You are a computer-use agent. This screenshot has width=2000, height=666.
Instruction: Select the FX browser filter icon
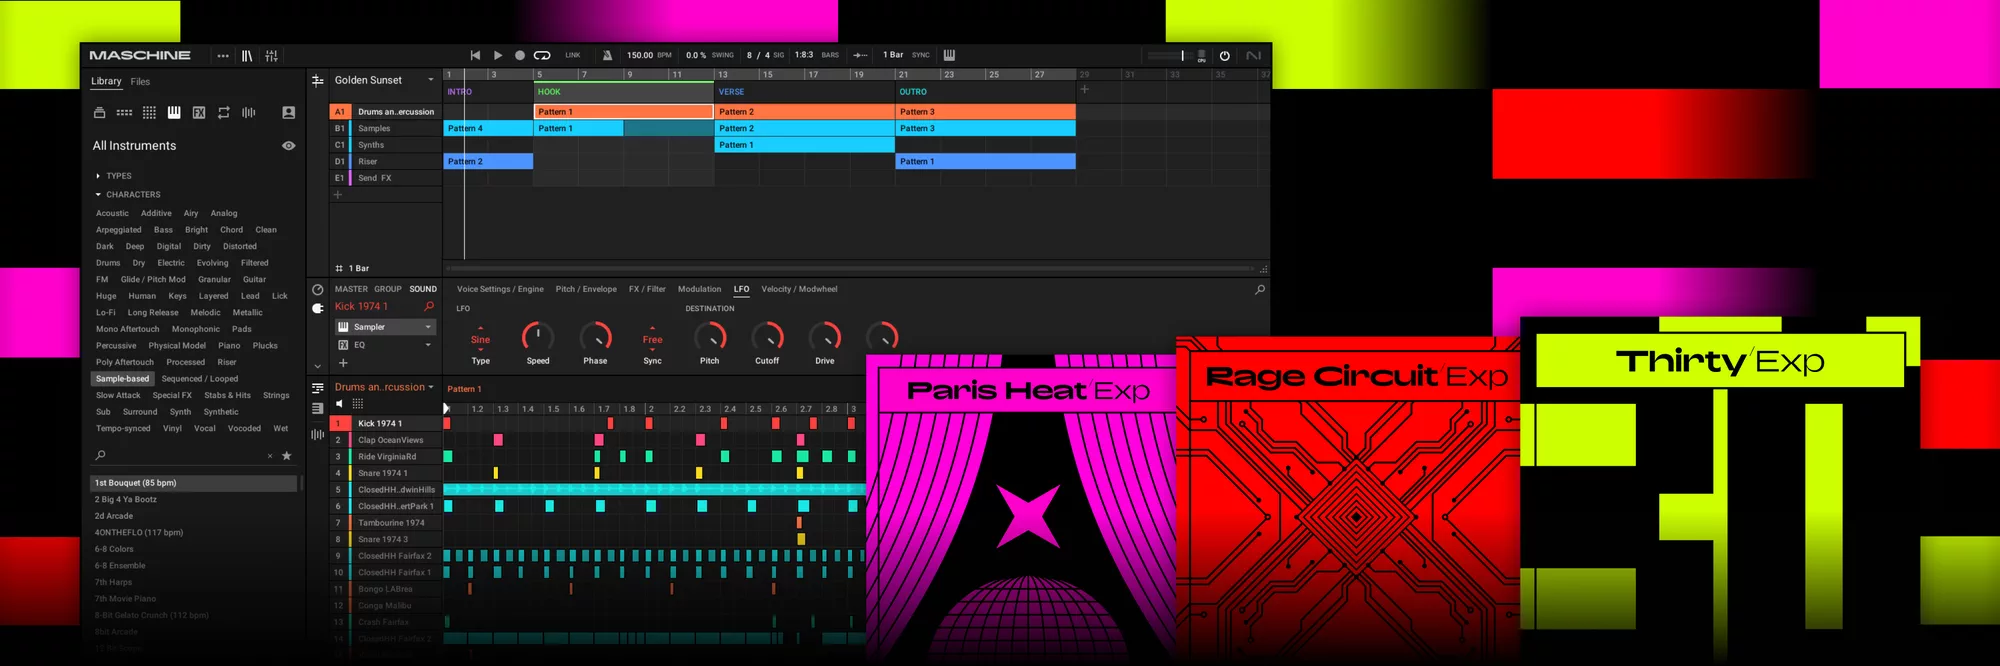(199, 113)
